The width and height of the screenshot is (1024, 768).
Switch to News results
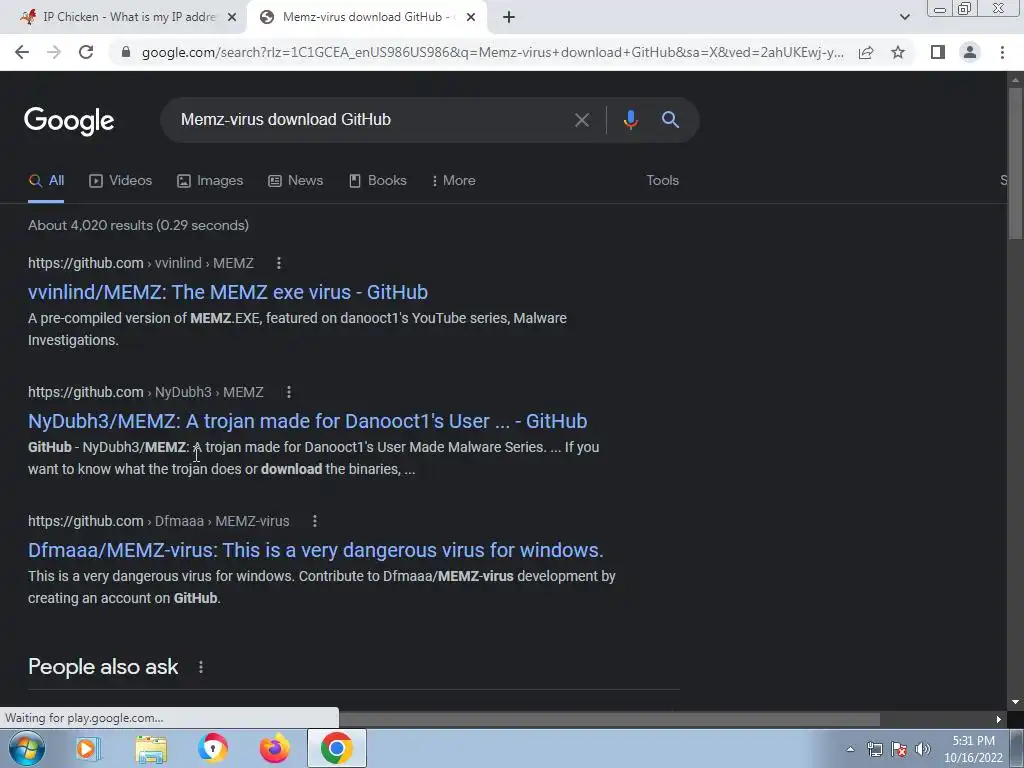point(296,180)
